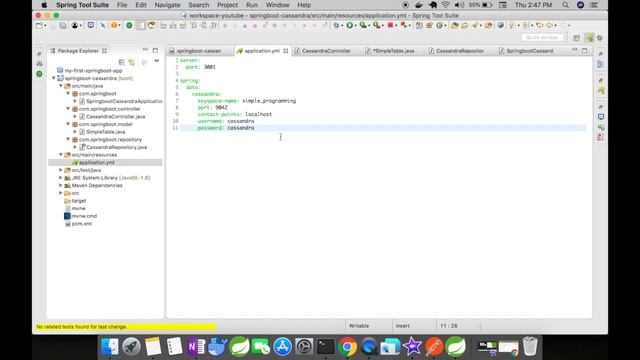Select mvnw.cmd in Package Explorer

click(84, 216)
